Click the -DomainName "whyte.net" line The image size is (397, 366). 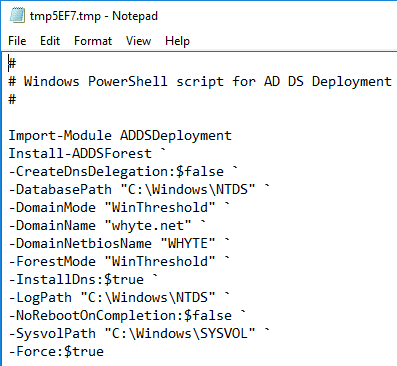click(x=107, y=225)
